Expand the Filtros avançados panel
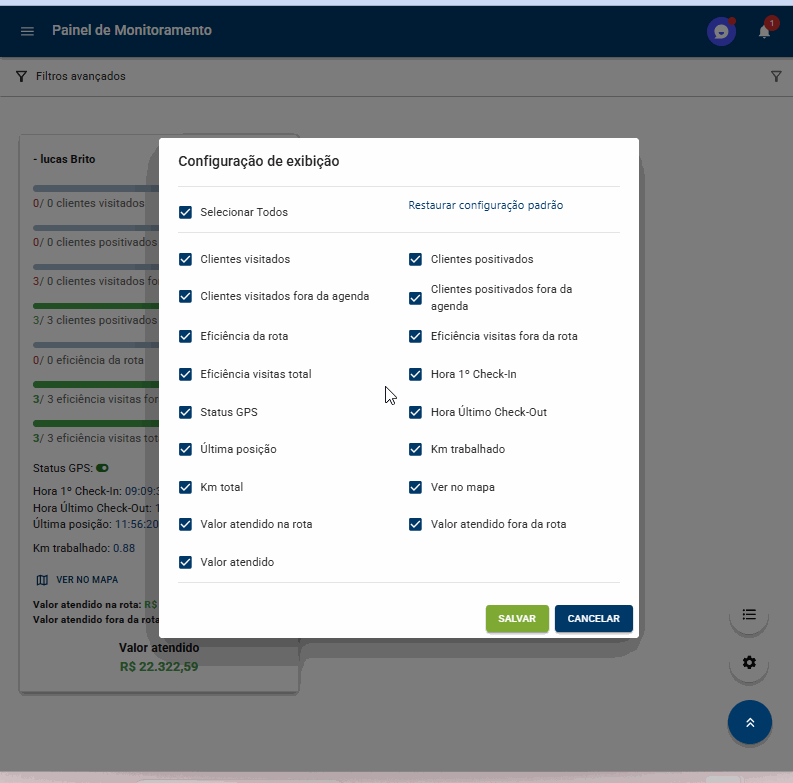 [x=396, y=76]
